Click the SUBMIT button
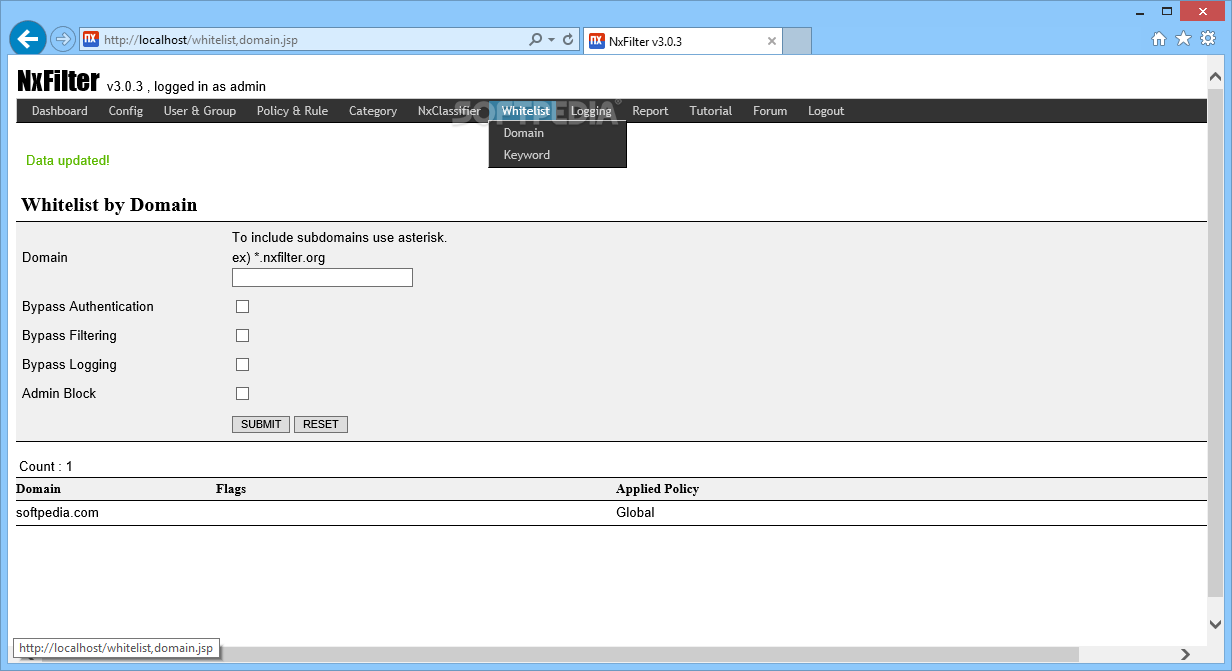 tap(261, 424)
